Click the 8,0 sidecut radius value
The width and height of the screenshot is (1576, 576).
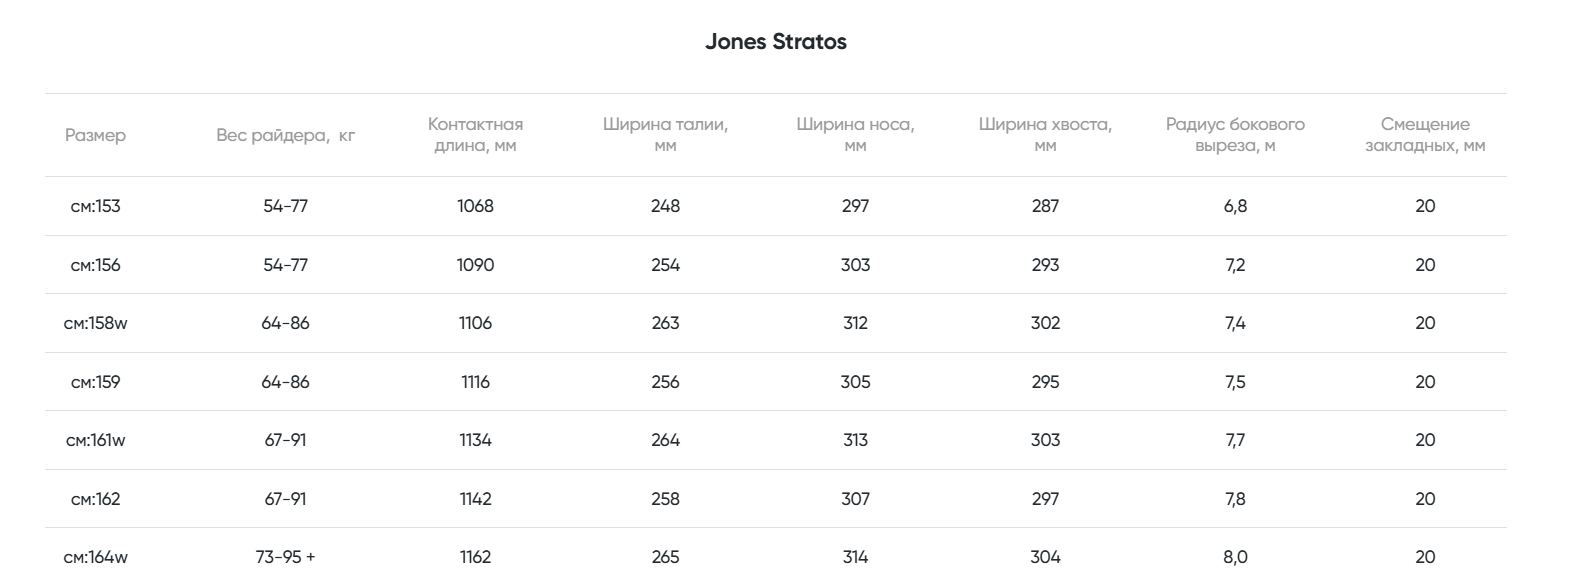(1235, 557)
